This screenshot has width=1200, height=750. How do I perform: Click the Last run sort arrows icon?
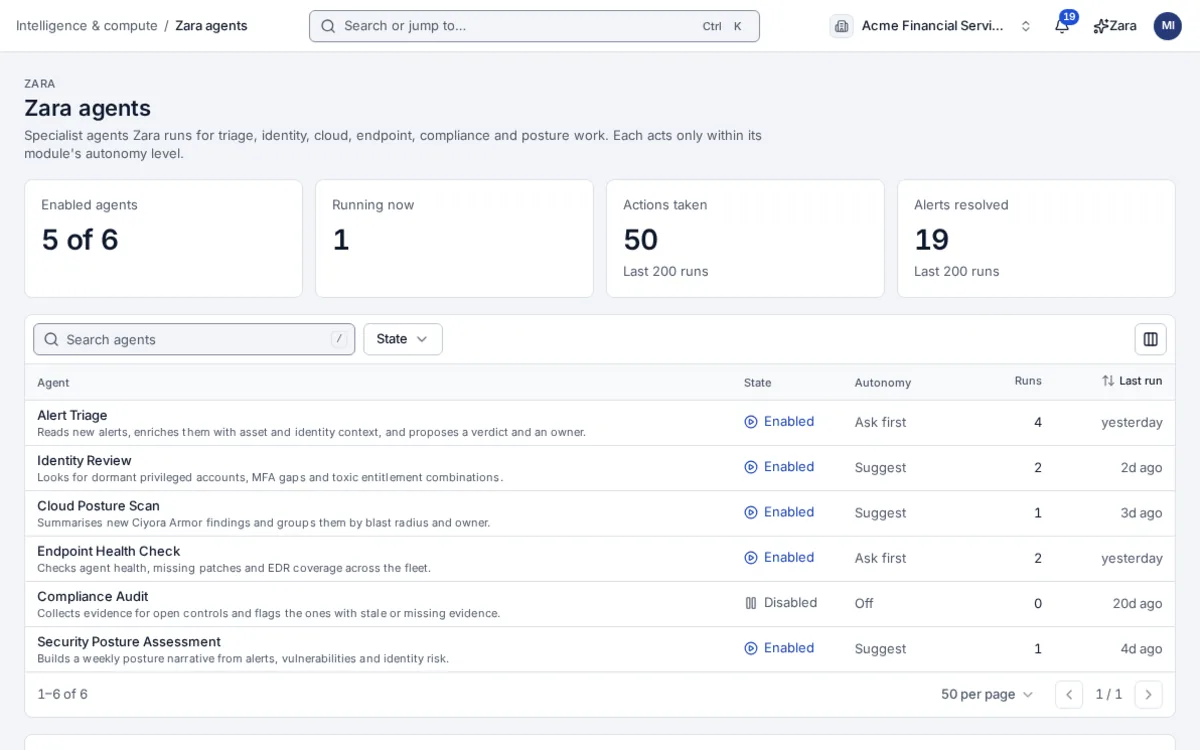coord(1108,381)
